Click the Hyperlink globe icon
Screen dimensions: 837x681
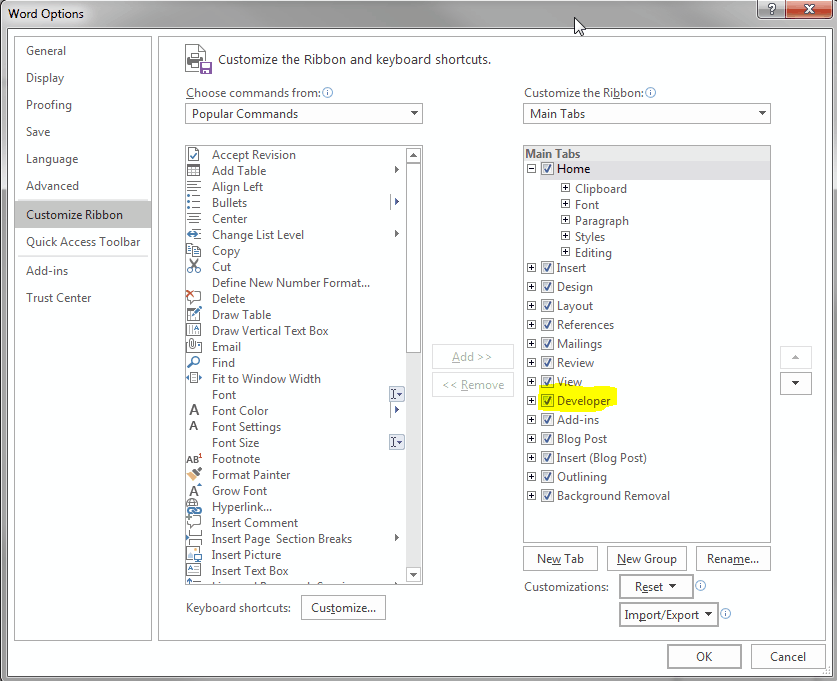click(193, 505)
